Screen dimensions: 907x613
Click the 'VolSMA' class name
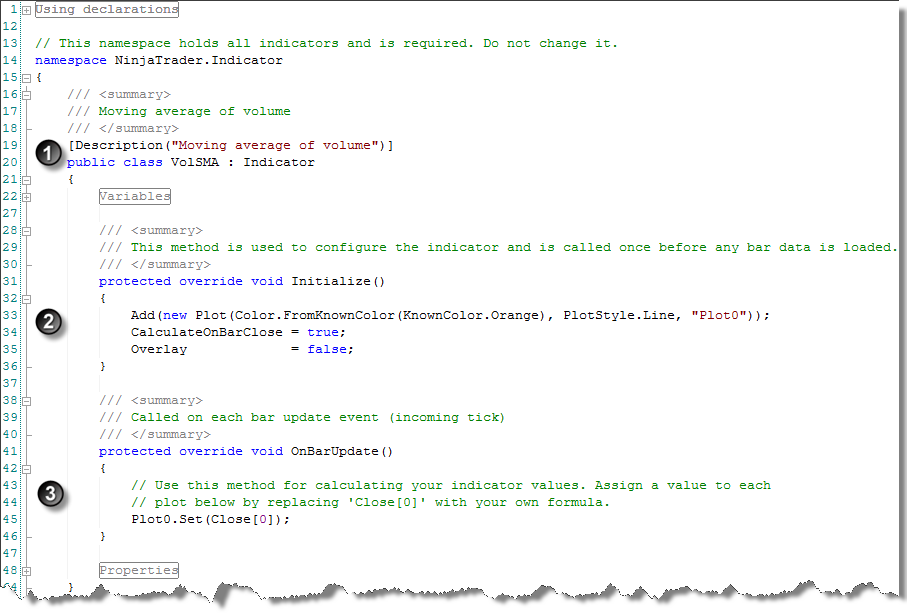click(x=195, y=163)
